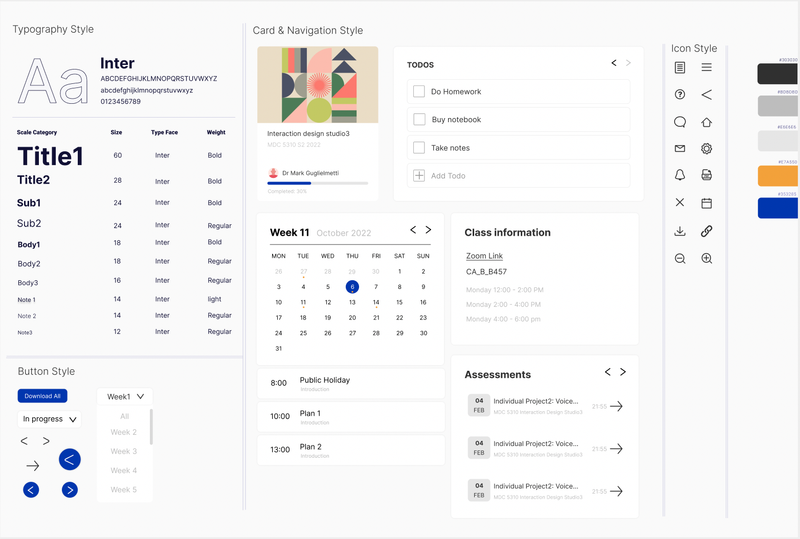Show next Assessments
Image resolution: width=800 pixels, height=539 pixels.
pos(623,372)
